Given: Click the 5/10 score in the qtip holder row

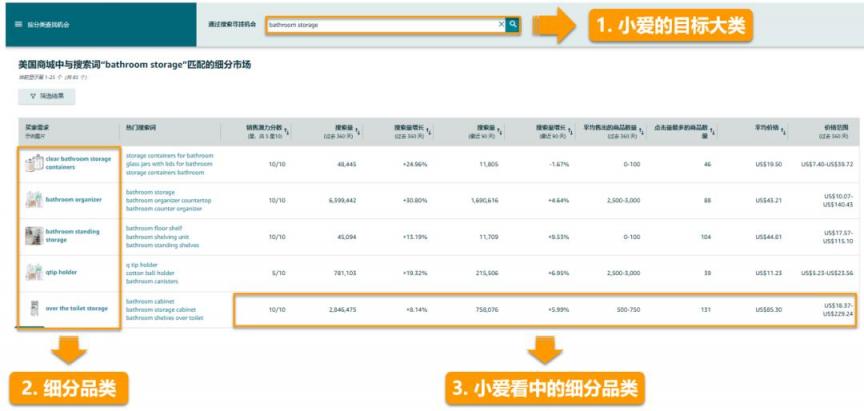Looking at the screenshot, I should pyautogui.click(x=278, y=273).
